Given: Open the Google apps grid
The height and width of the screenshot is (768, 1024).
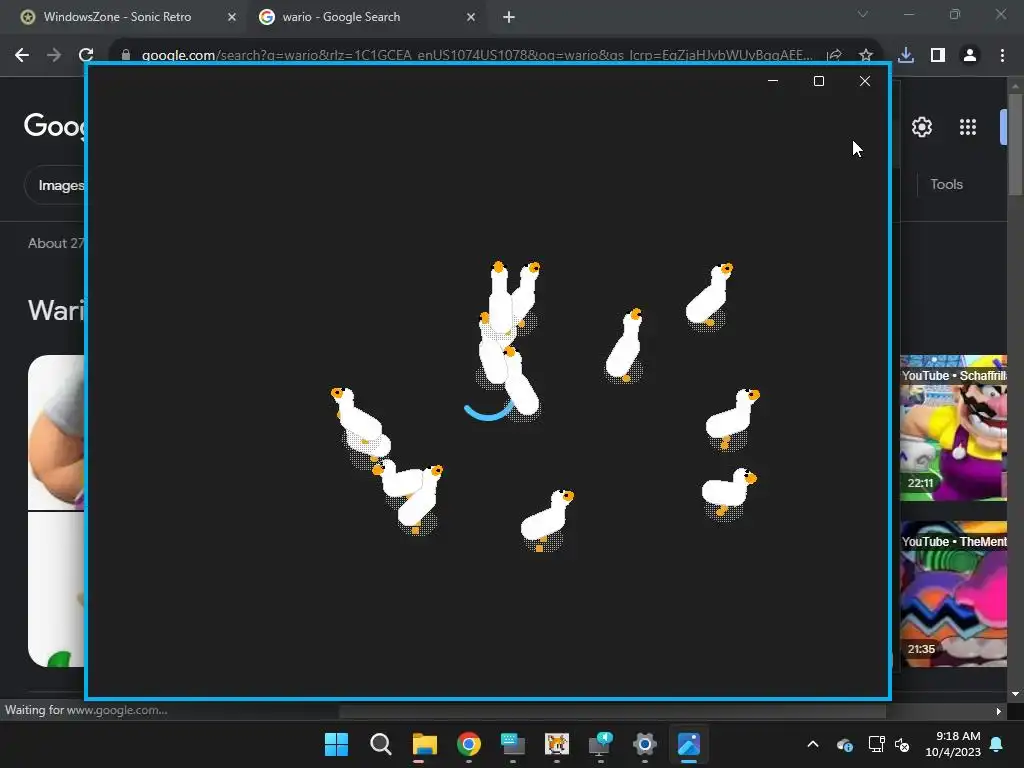Looking at the screenshot, I should [968, 127].
